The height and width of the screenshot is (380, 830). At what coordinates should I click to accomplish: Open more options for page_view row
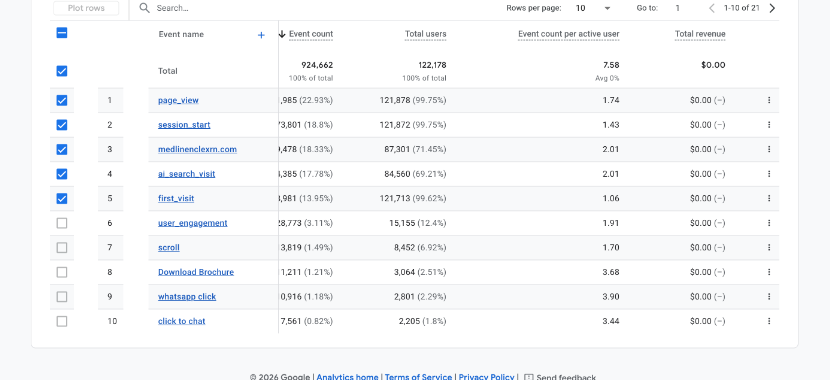pos(769,100)
